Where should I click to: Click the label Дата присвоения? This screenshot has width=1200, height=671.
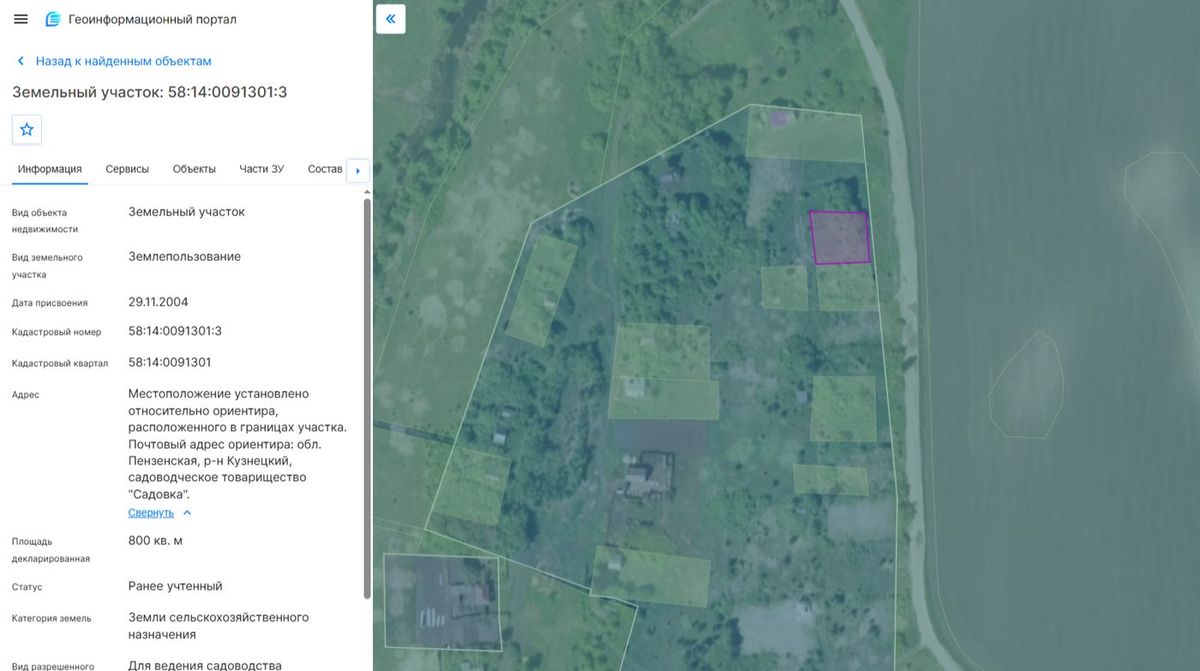point(50,303)
